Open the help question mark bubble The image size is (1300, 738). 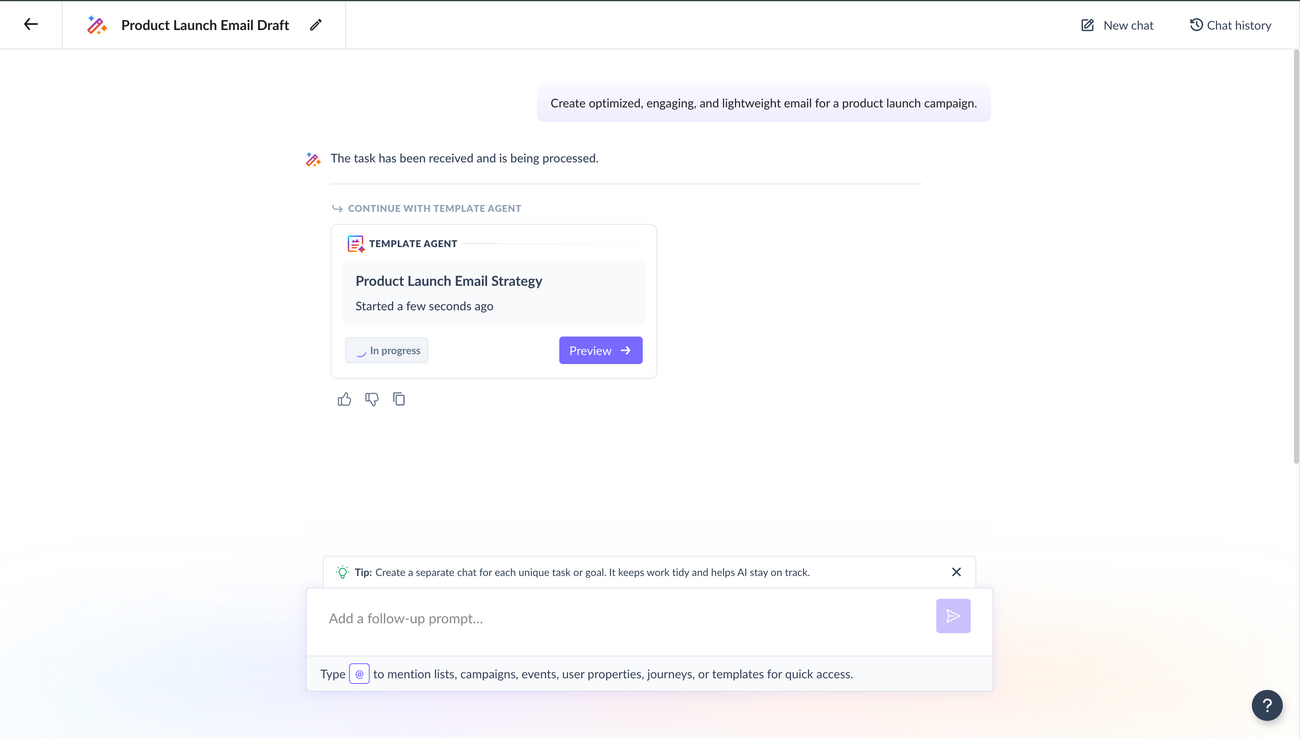click(x=1266, y=705)
